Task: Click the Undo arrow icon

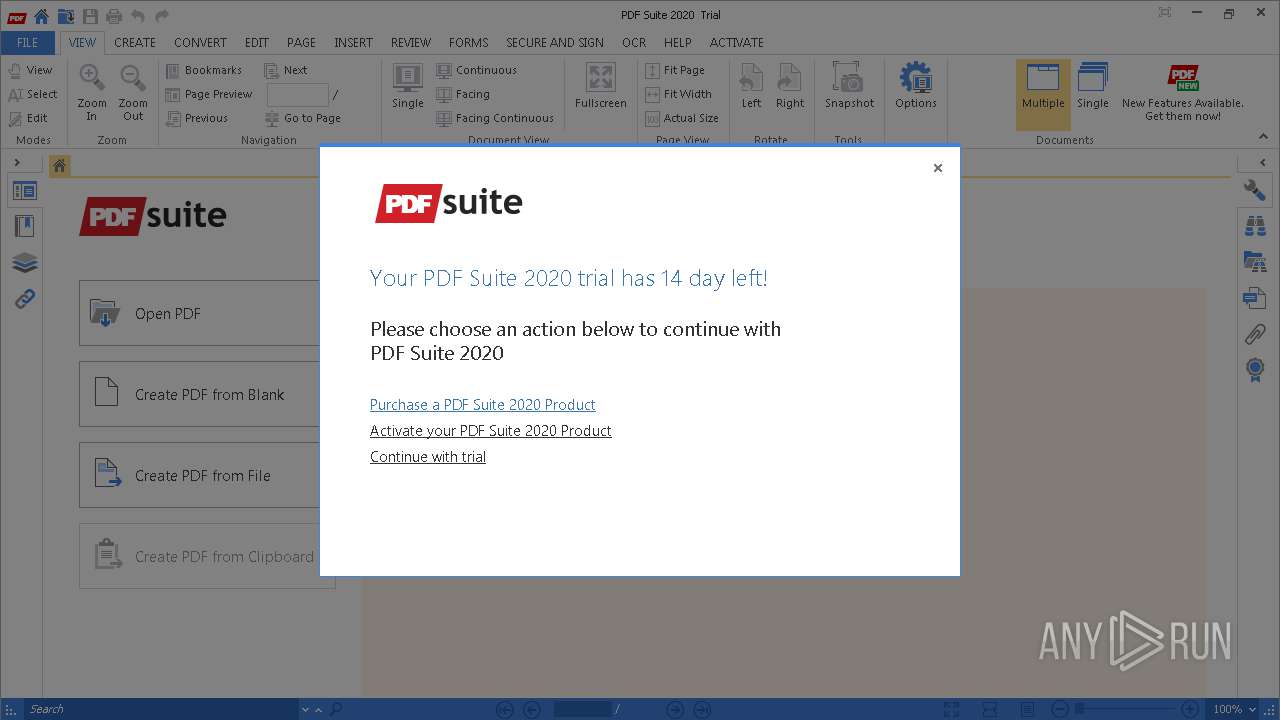Action: pos(138,16)
